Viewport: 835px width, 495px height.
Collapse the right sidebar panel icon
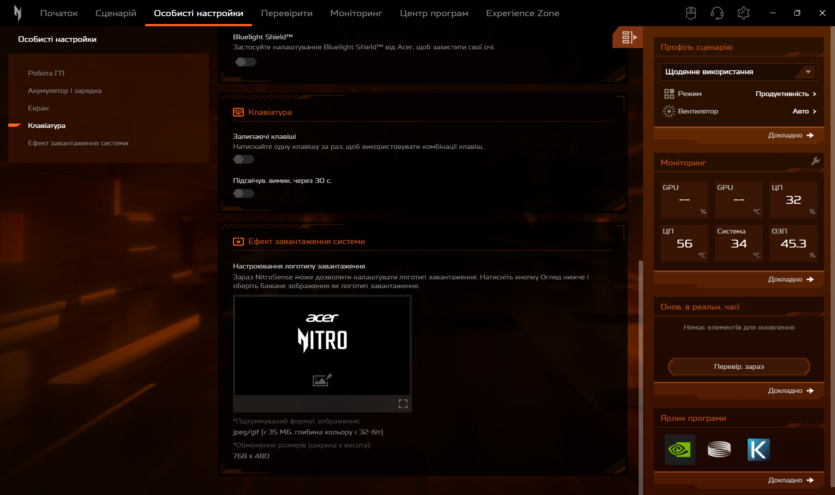tap(628, 37)
